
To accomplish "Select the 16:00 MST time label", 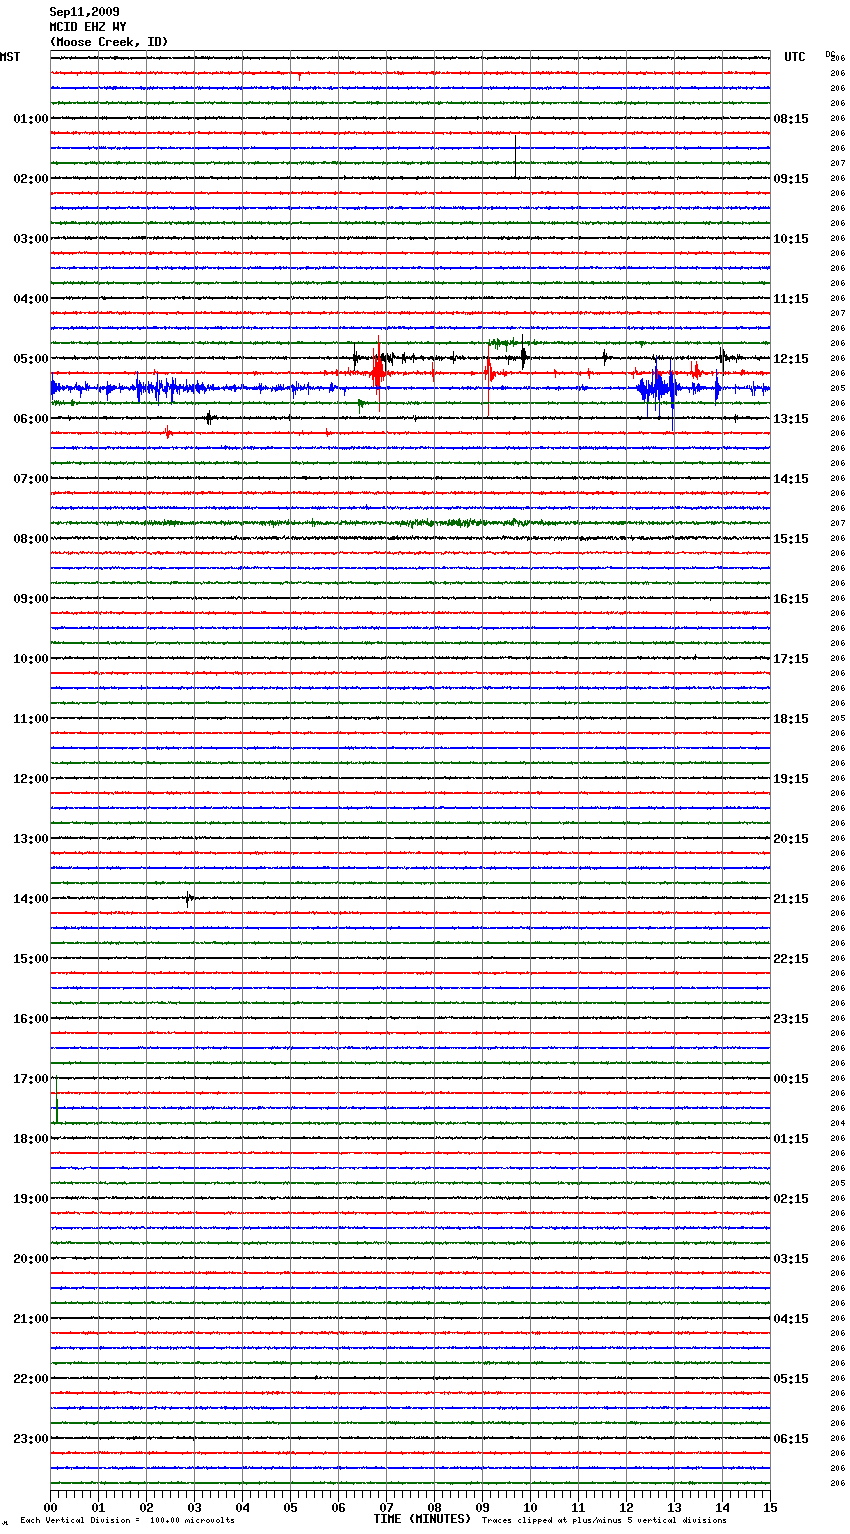I will click(31, 1019).
